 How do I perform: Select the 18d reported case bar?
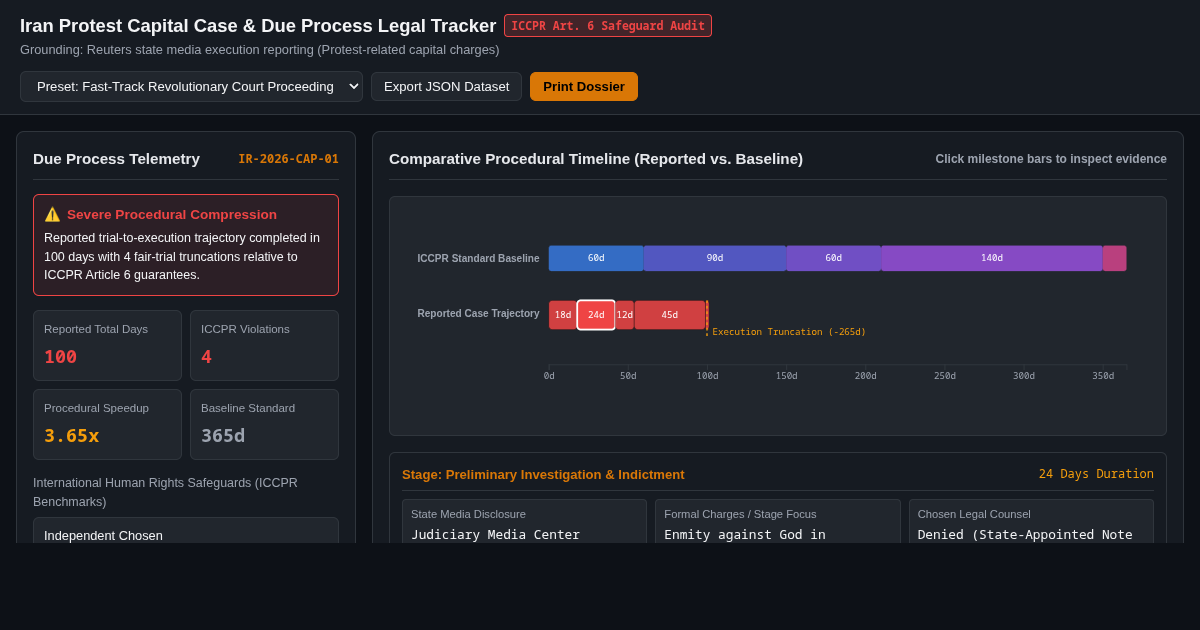pyautogui.click(x=563, y=315)
